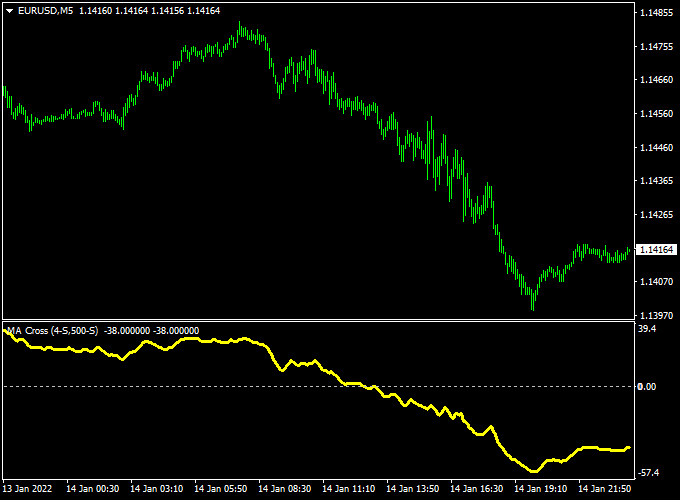Select the 14 Jan 13:50 time label
This screenshot has height=500, width=680.
412,489
